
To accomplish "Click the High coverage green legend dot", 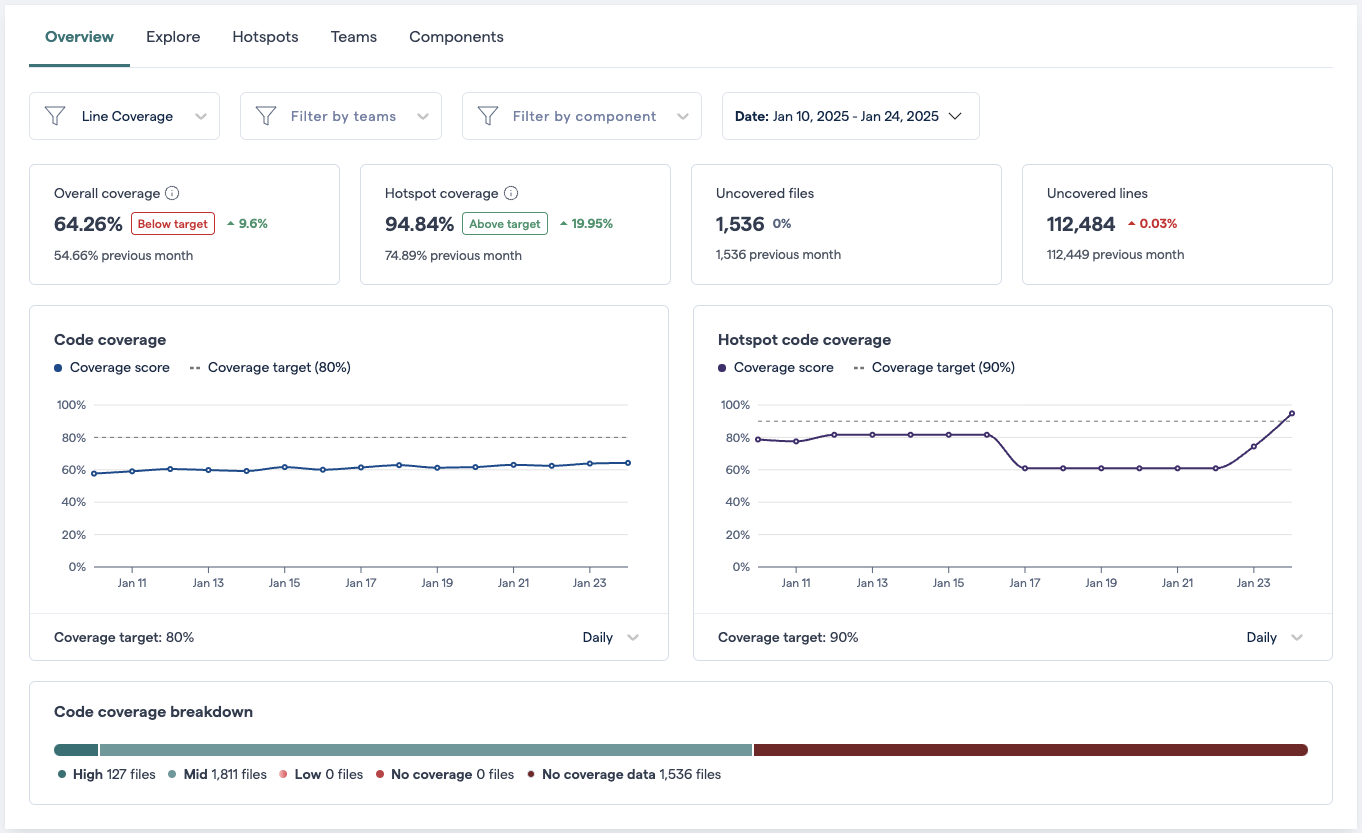I will (63, 774).
